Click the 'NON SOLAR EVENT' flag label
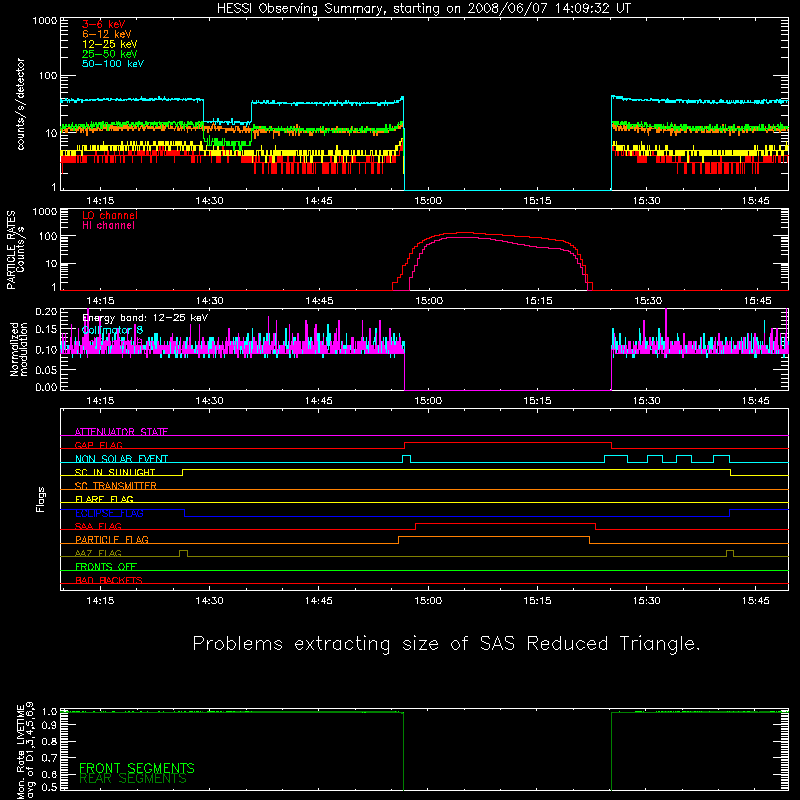The width and height of the screenshot is (800, 800). (x=121, y=459)
